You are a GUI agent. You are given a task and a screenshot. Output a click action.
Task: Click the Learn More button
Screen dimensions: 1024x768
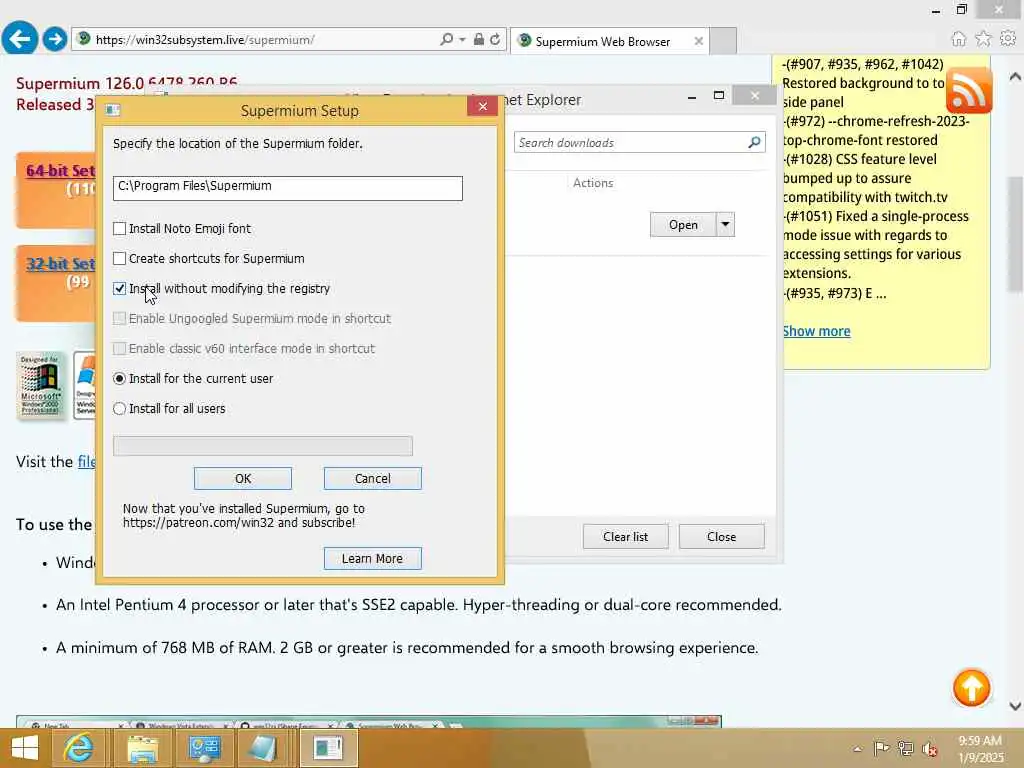[x=373, y=558]
